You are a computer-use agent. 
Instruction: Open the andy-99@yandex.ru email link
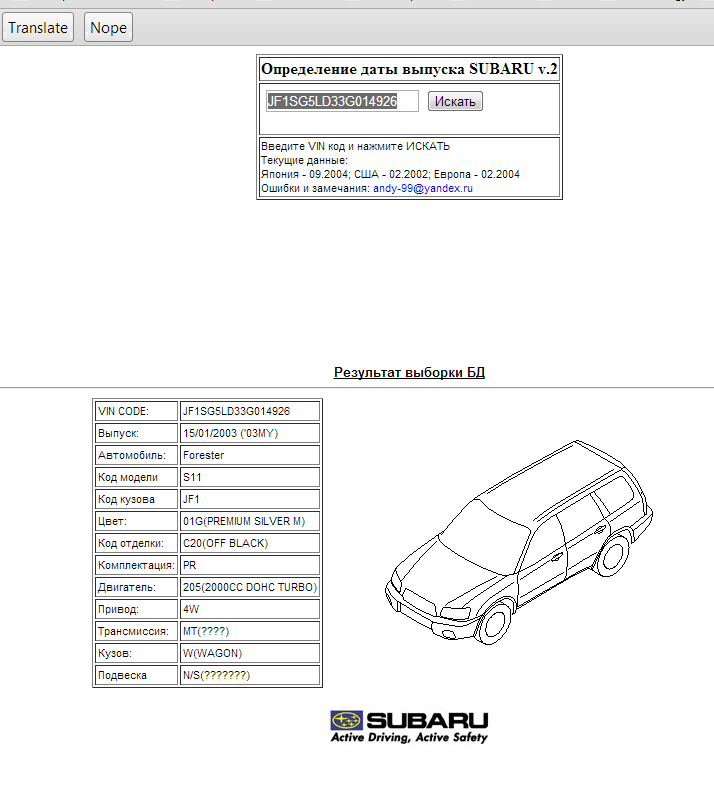pyautogui.click(x=423, y=188)
